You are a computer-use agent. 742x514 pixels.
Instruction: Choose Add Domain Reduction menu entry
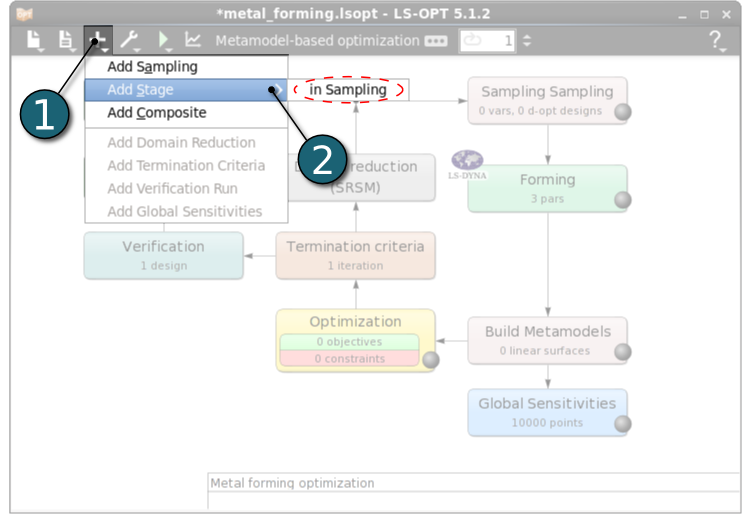pyautogui.click(x=186, y=142)
